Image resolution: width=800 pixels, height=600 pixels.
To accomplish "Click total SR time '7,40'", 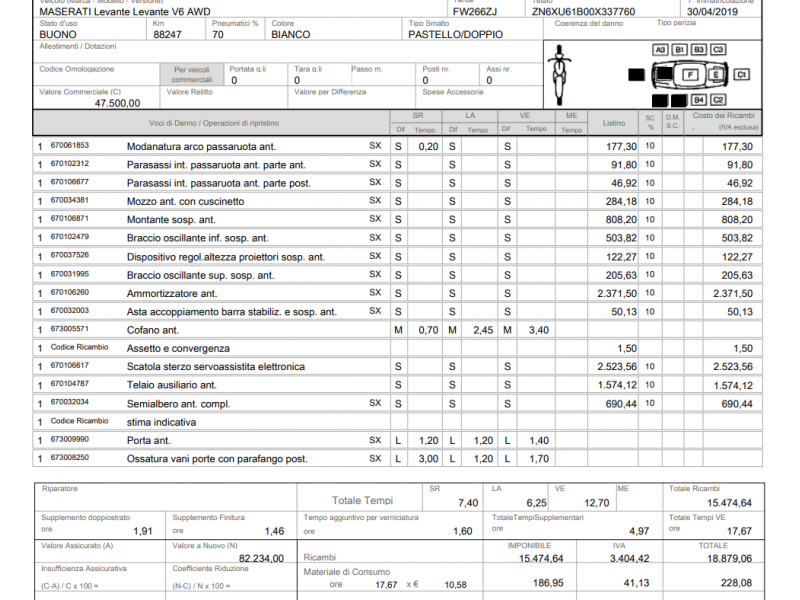I will [x=468, y=503].
